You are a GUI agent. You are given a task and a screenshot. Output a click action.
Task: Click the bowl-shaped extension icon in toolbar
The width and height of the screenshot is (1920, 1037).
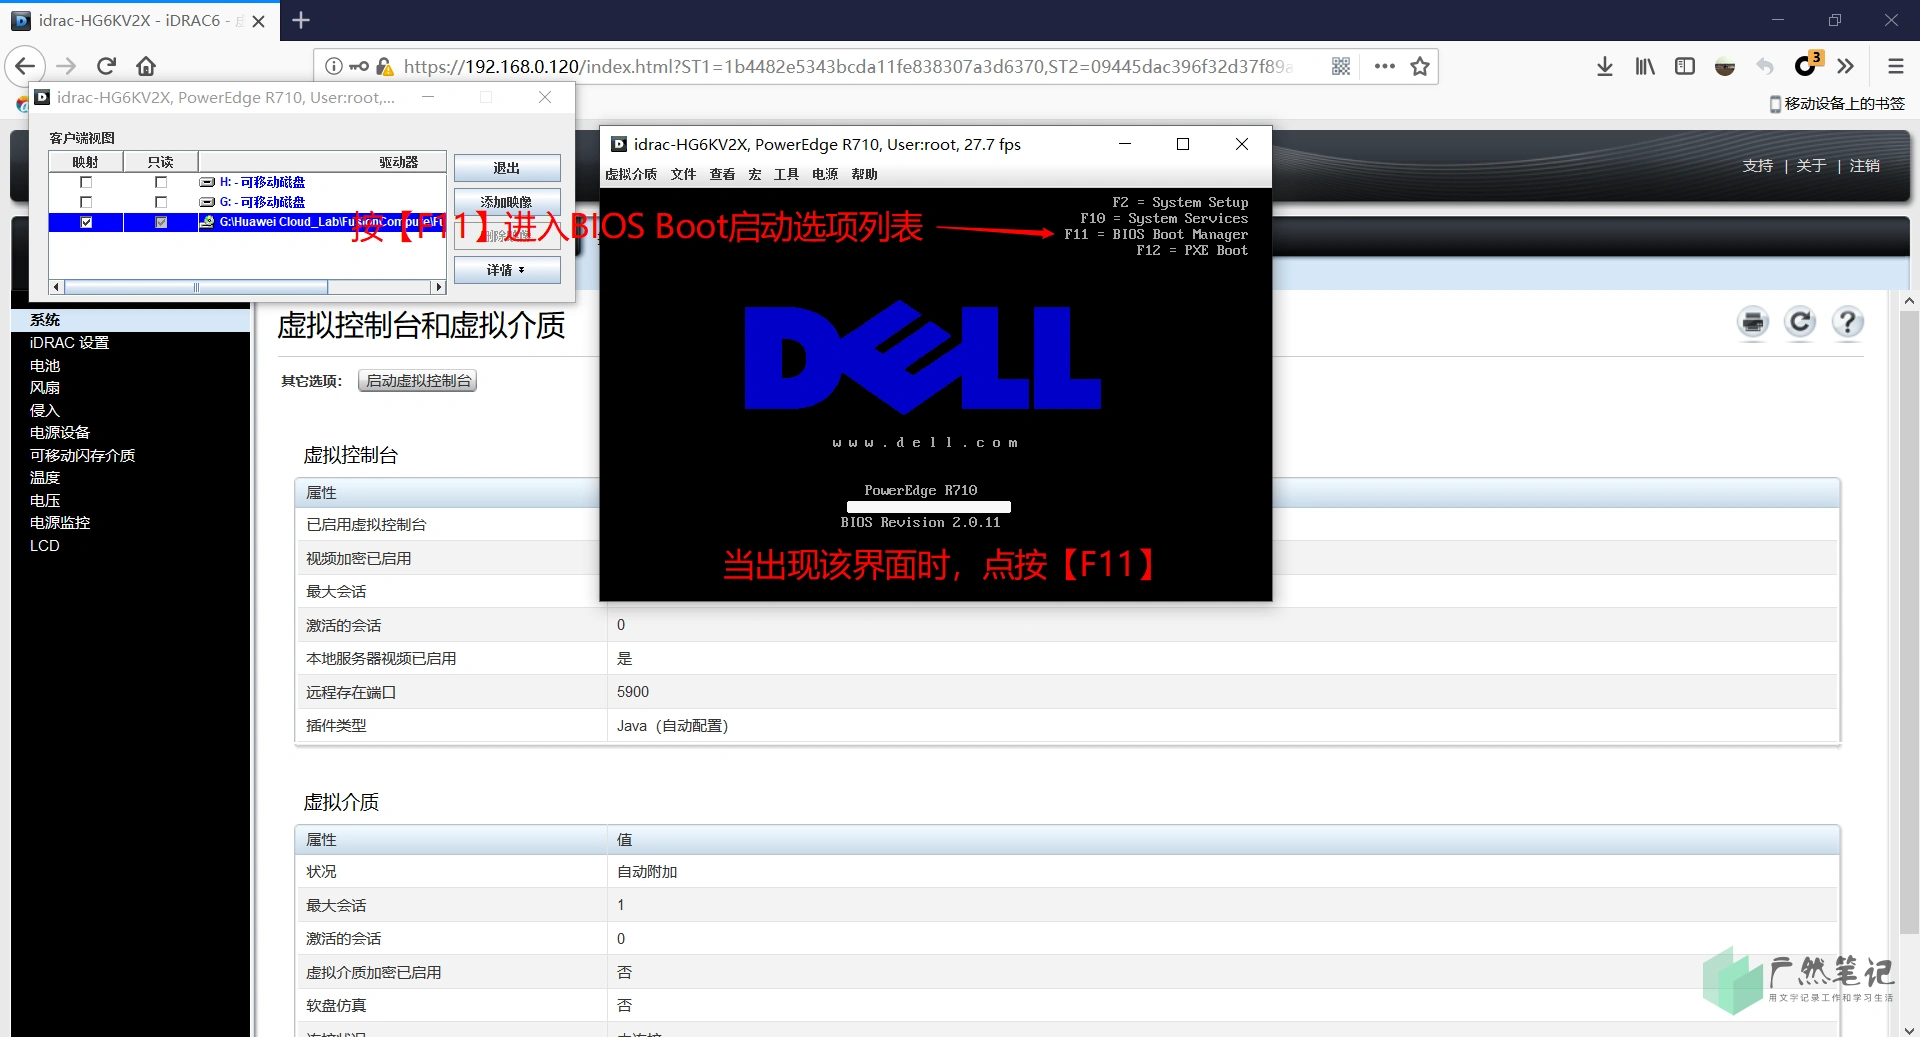(1725, 66)
